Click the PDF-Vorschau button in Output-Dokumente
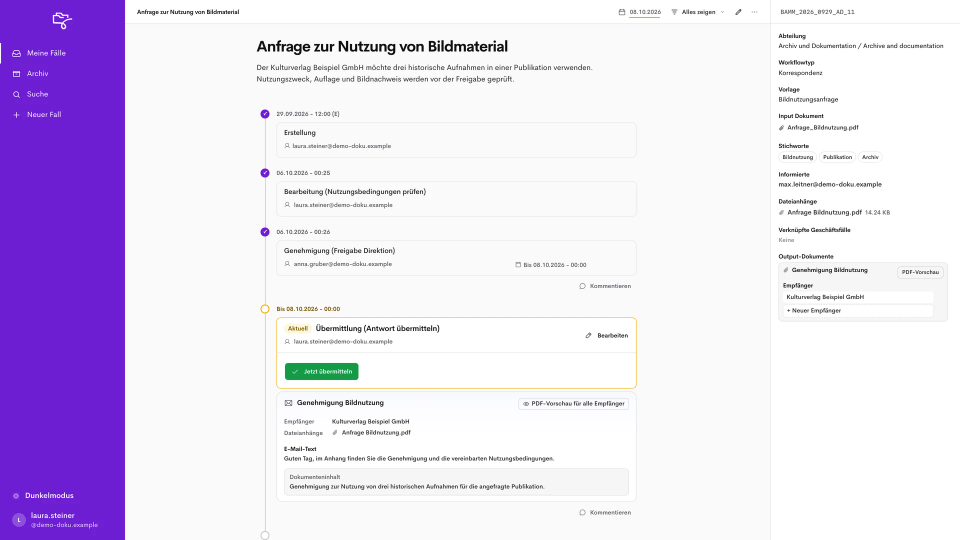 920,272
